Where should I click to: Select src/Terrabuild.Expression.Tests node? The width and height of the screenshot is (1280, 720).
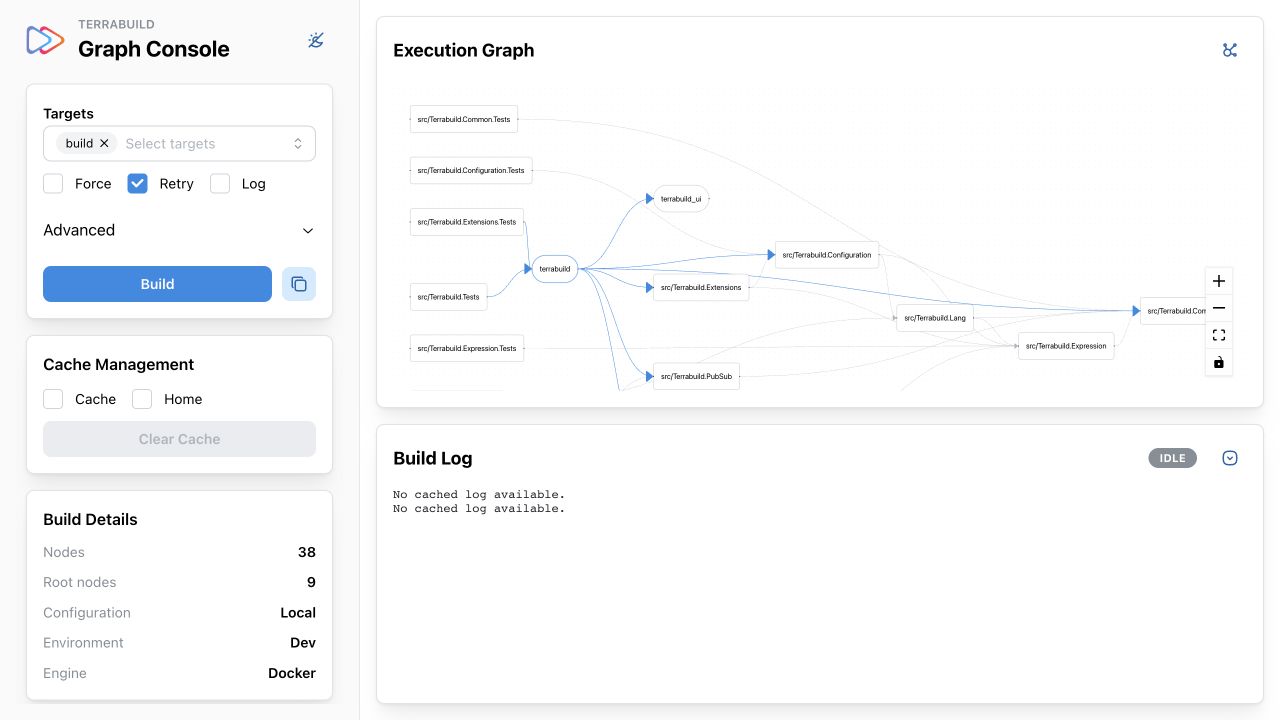[x=467, y=349]
